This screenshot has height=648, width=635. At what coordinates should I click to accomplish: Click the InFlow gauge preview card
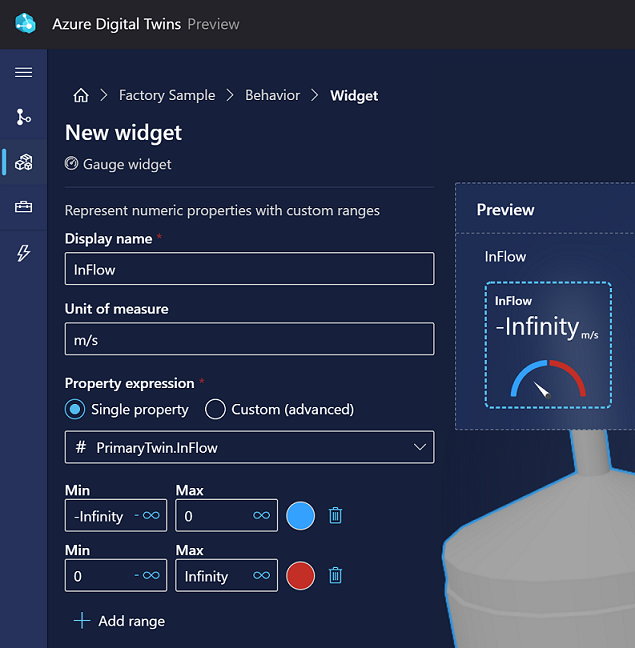[548, 345]
